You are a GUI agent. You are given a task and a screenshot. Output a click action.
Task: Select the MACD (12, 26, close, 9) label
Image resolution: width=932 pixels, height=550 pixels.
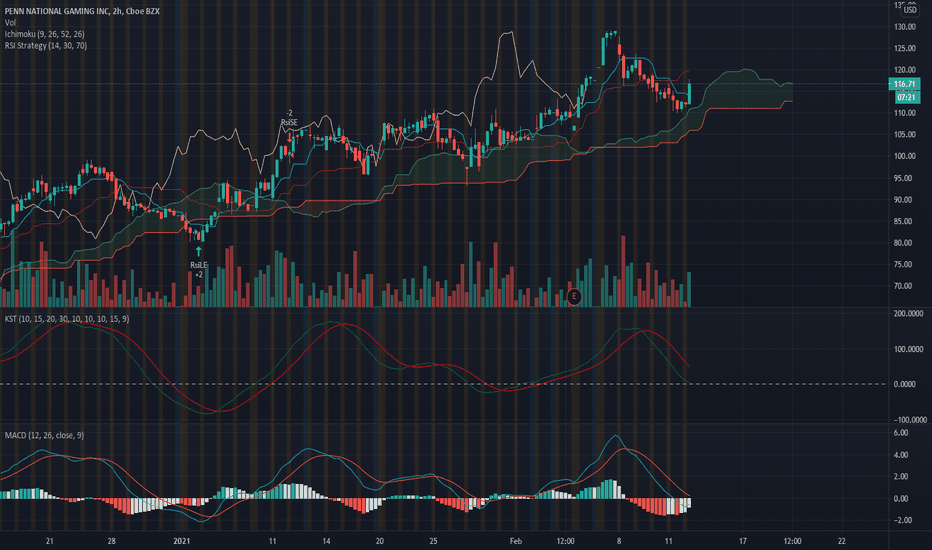44,435
